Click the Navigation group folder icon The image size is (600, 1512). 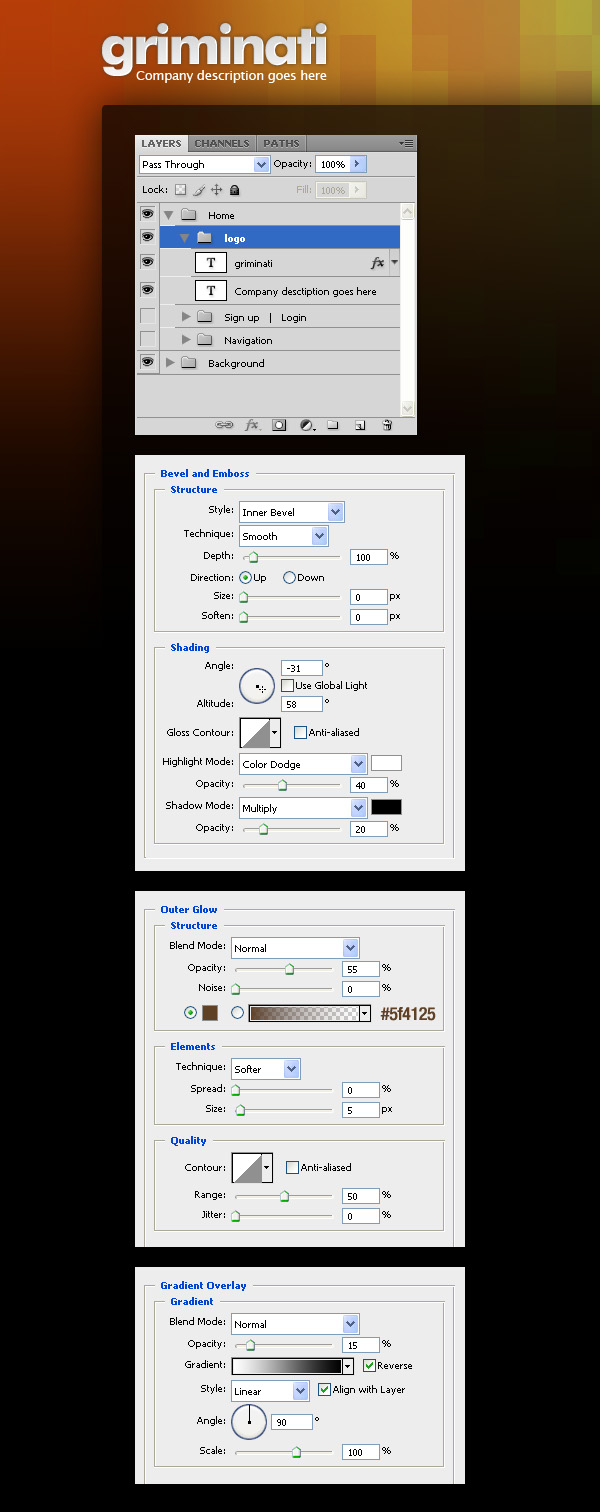coord(204,340)
